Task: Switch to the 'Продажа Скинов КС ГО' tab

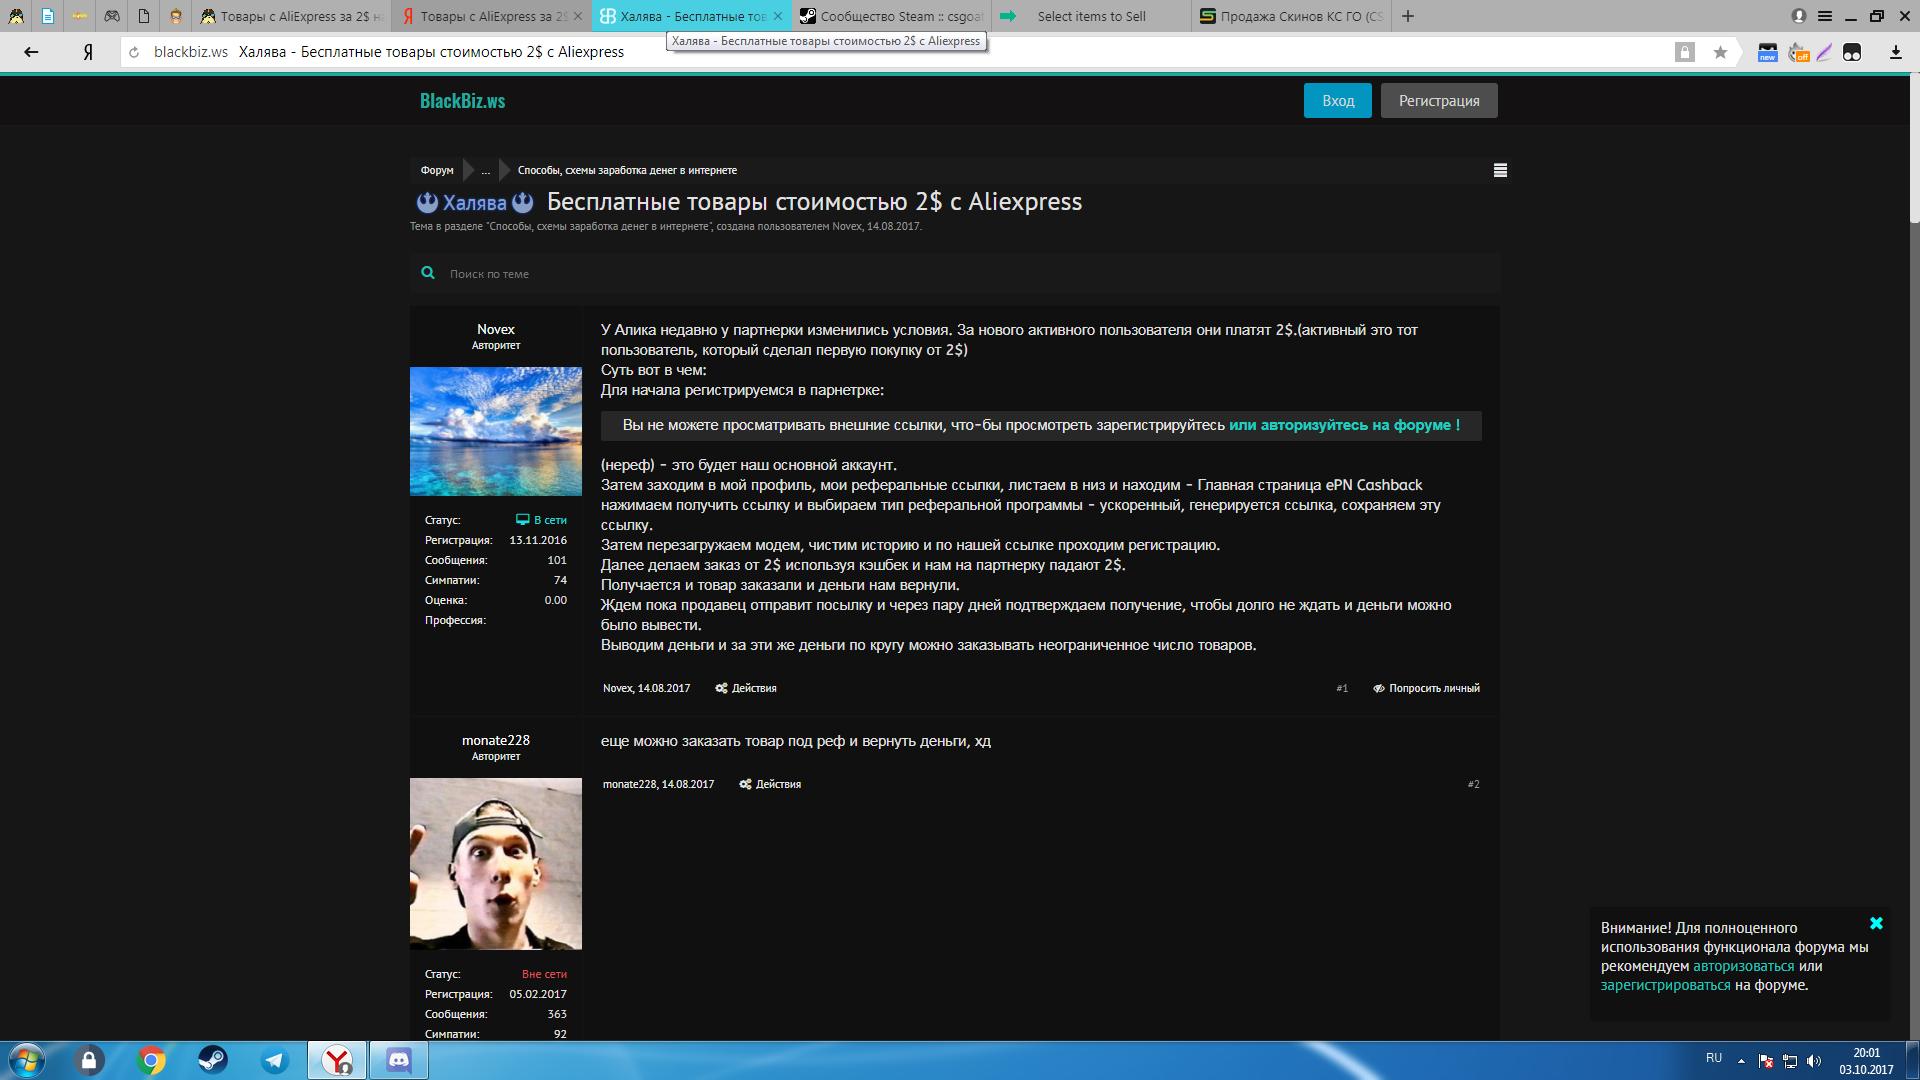Action: pos(1290,16)
